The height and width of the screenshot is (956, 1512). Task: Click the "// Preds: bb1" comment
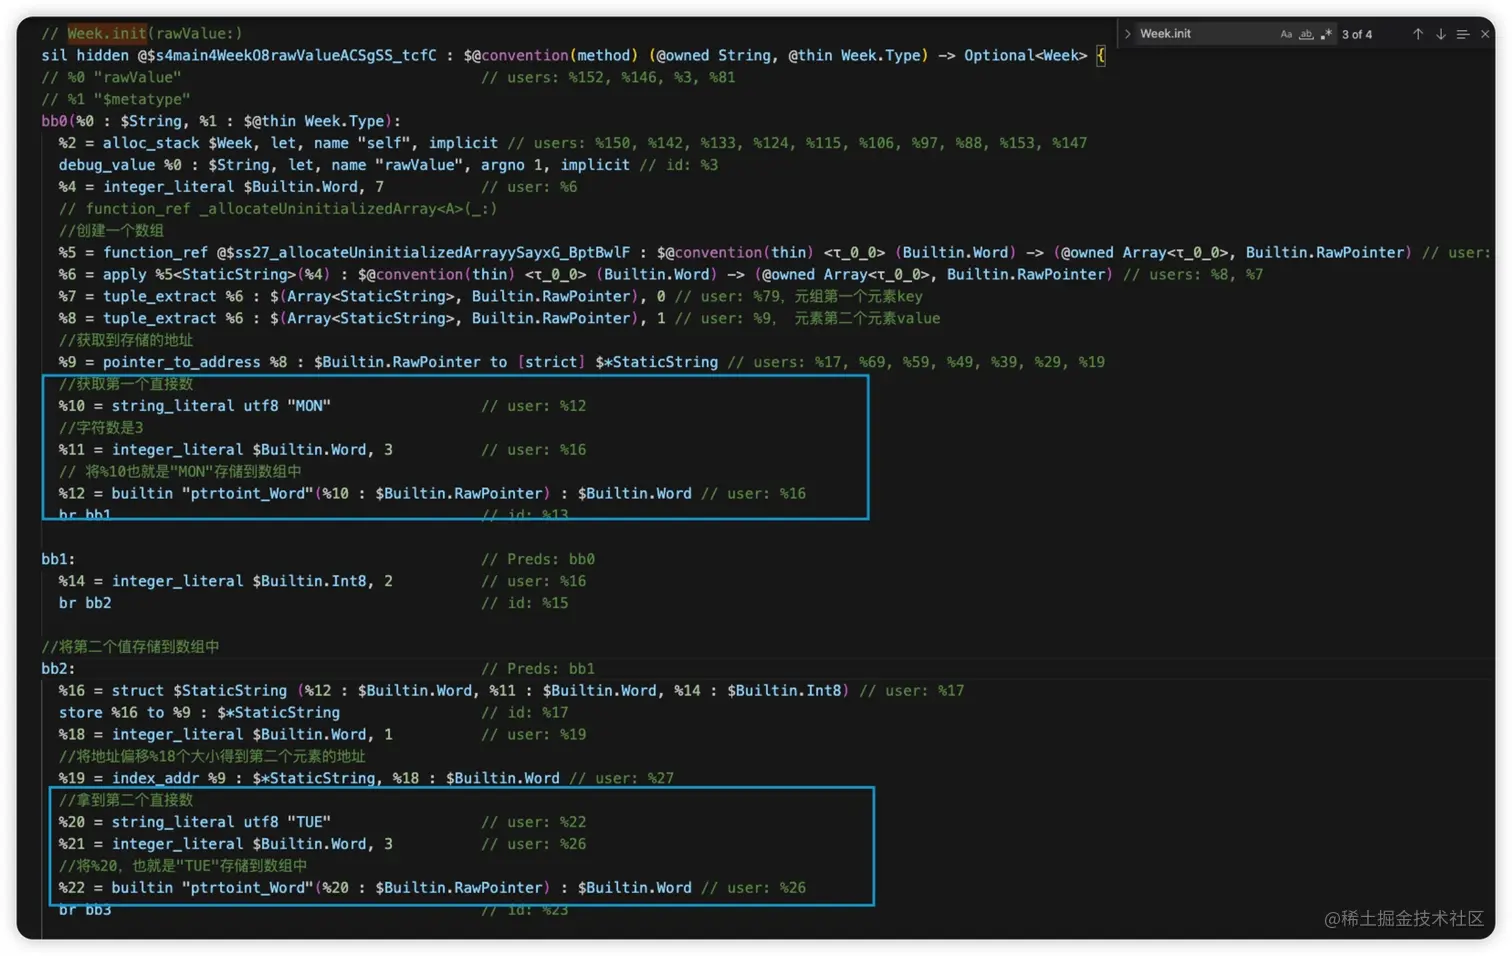(538, 669)
